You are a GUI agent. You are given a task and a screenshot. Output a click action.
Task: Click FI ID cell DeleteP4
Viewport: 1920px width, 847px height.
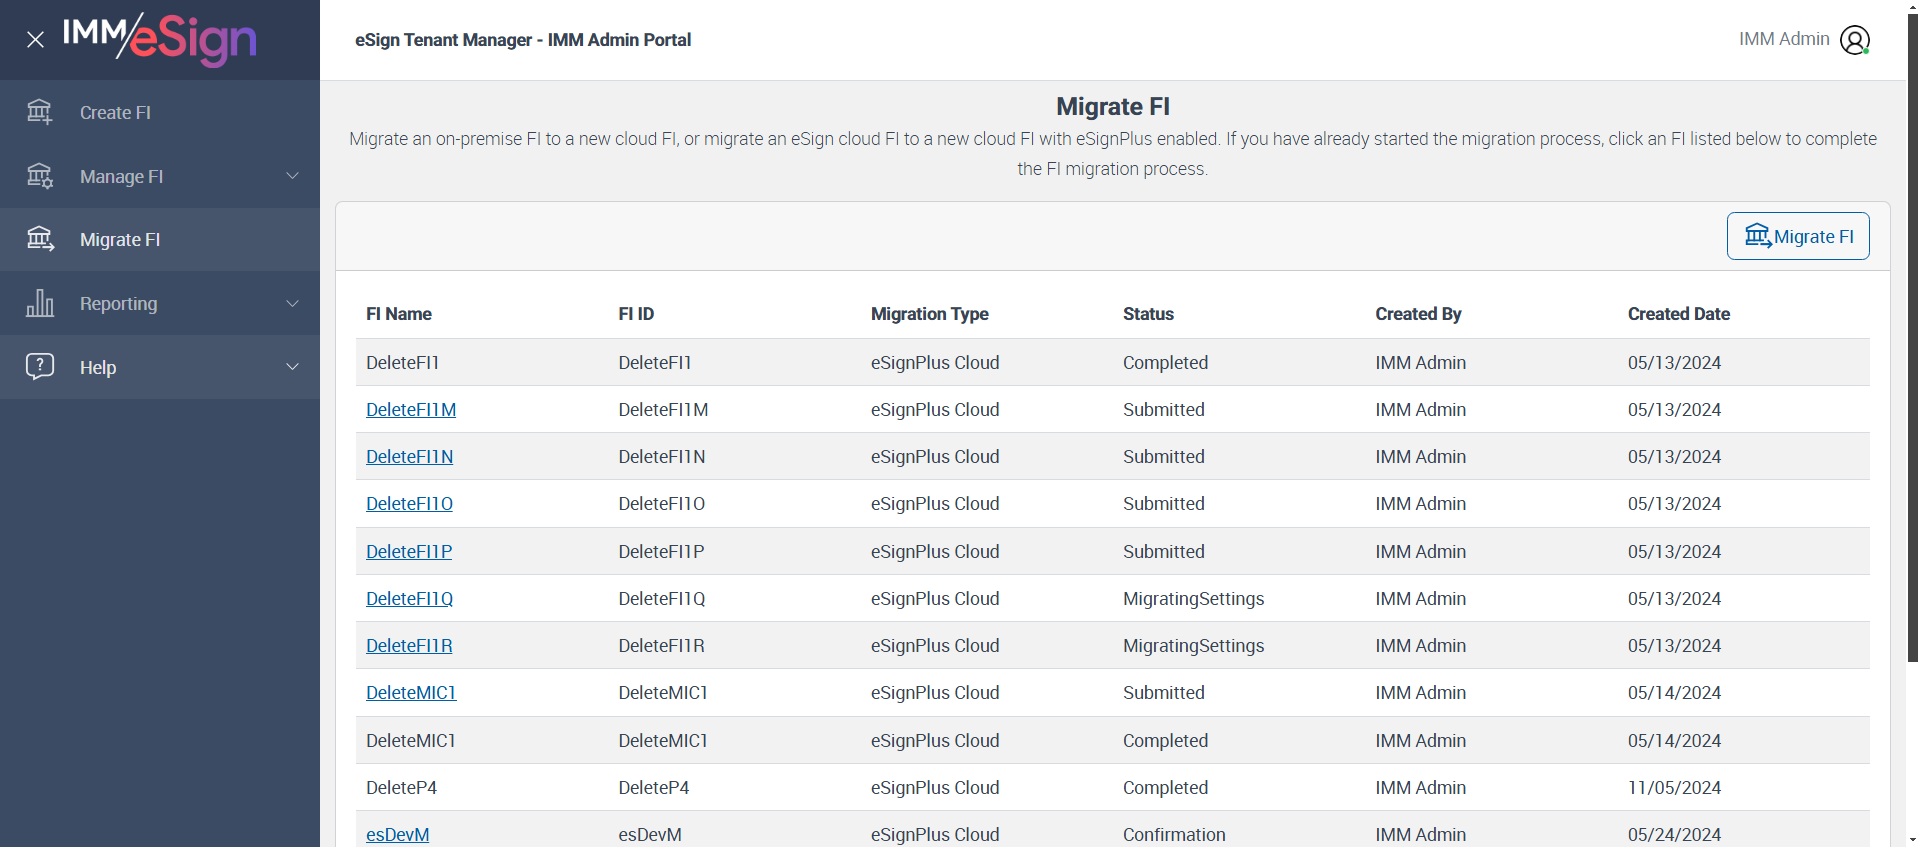(653, 787)
